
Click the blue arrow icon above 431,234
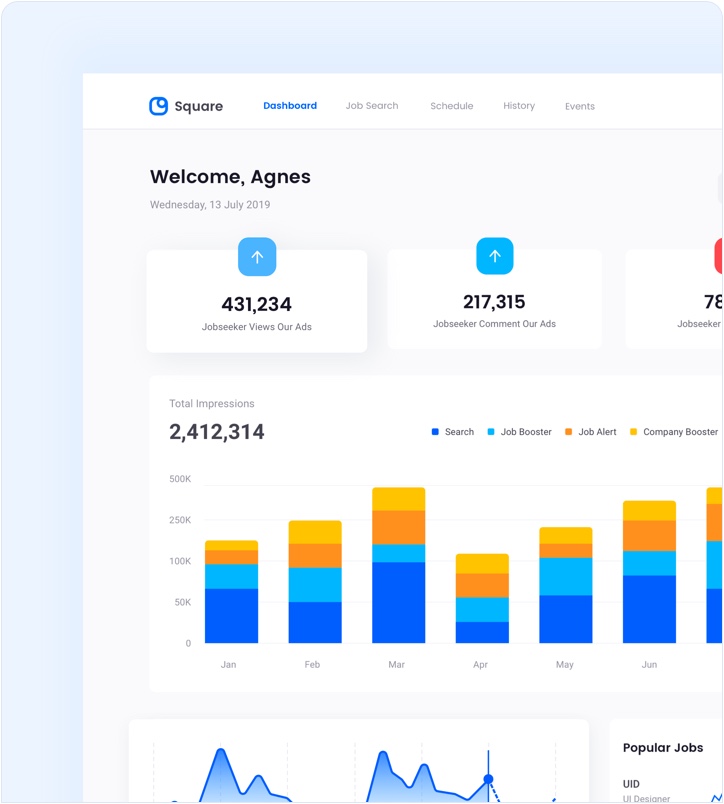257,257
